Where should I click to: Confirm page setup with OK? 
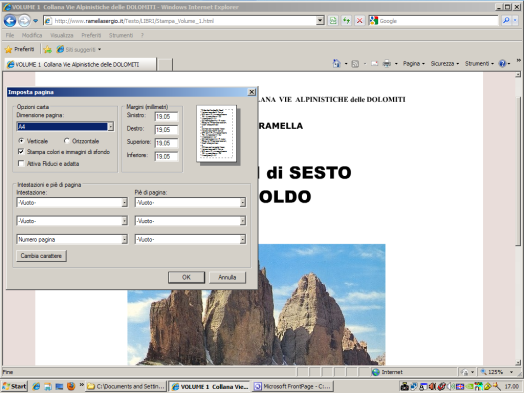tap(186, 277)
